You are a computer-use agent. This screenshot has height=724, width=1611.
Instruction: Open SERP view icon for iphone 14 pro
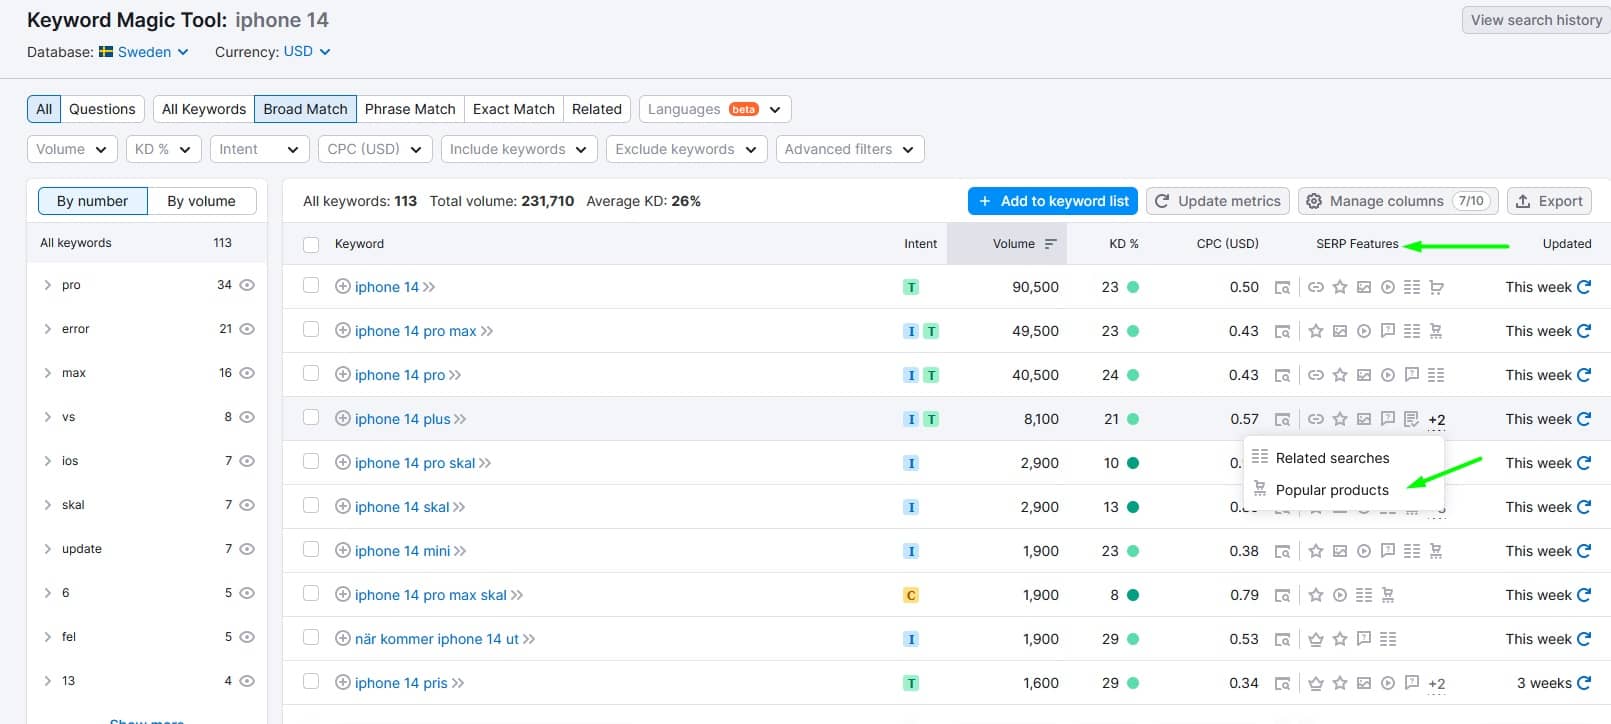coord(1282,376)
